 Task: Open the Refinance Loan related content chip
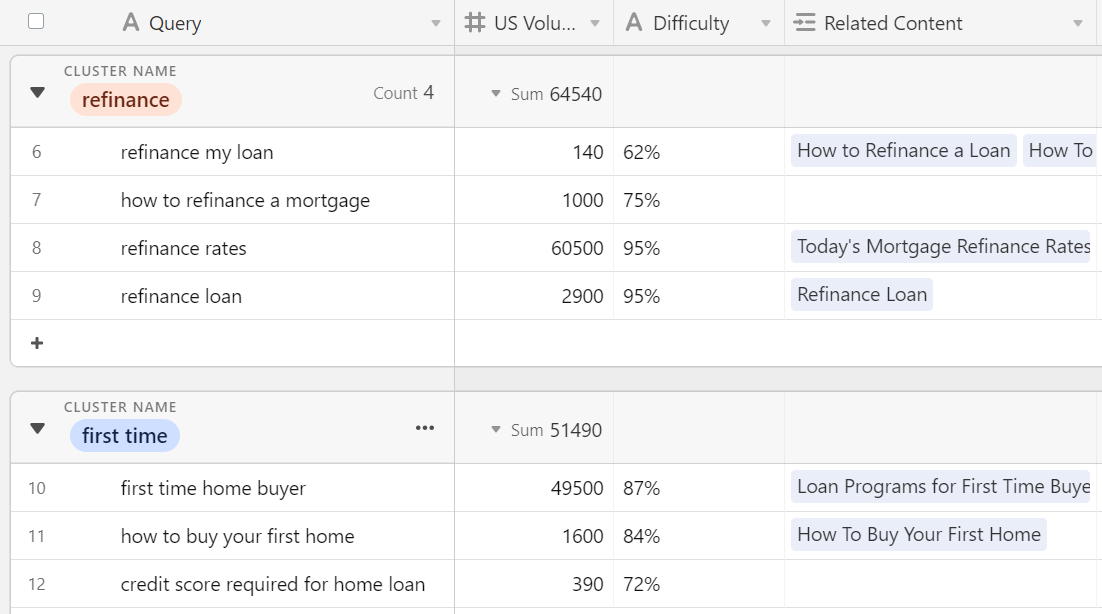point(861,294)
